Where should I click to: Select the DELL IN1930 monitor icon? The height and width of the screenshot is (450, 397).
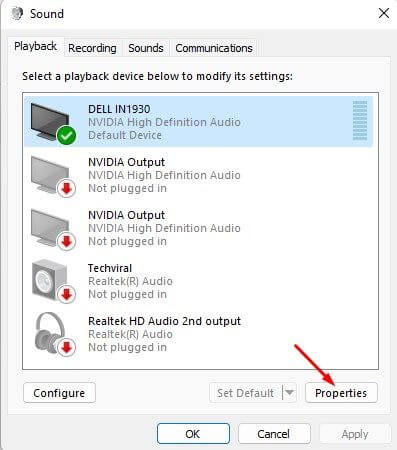point(50,122)
